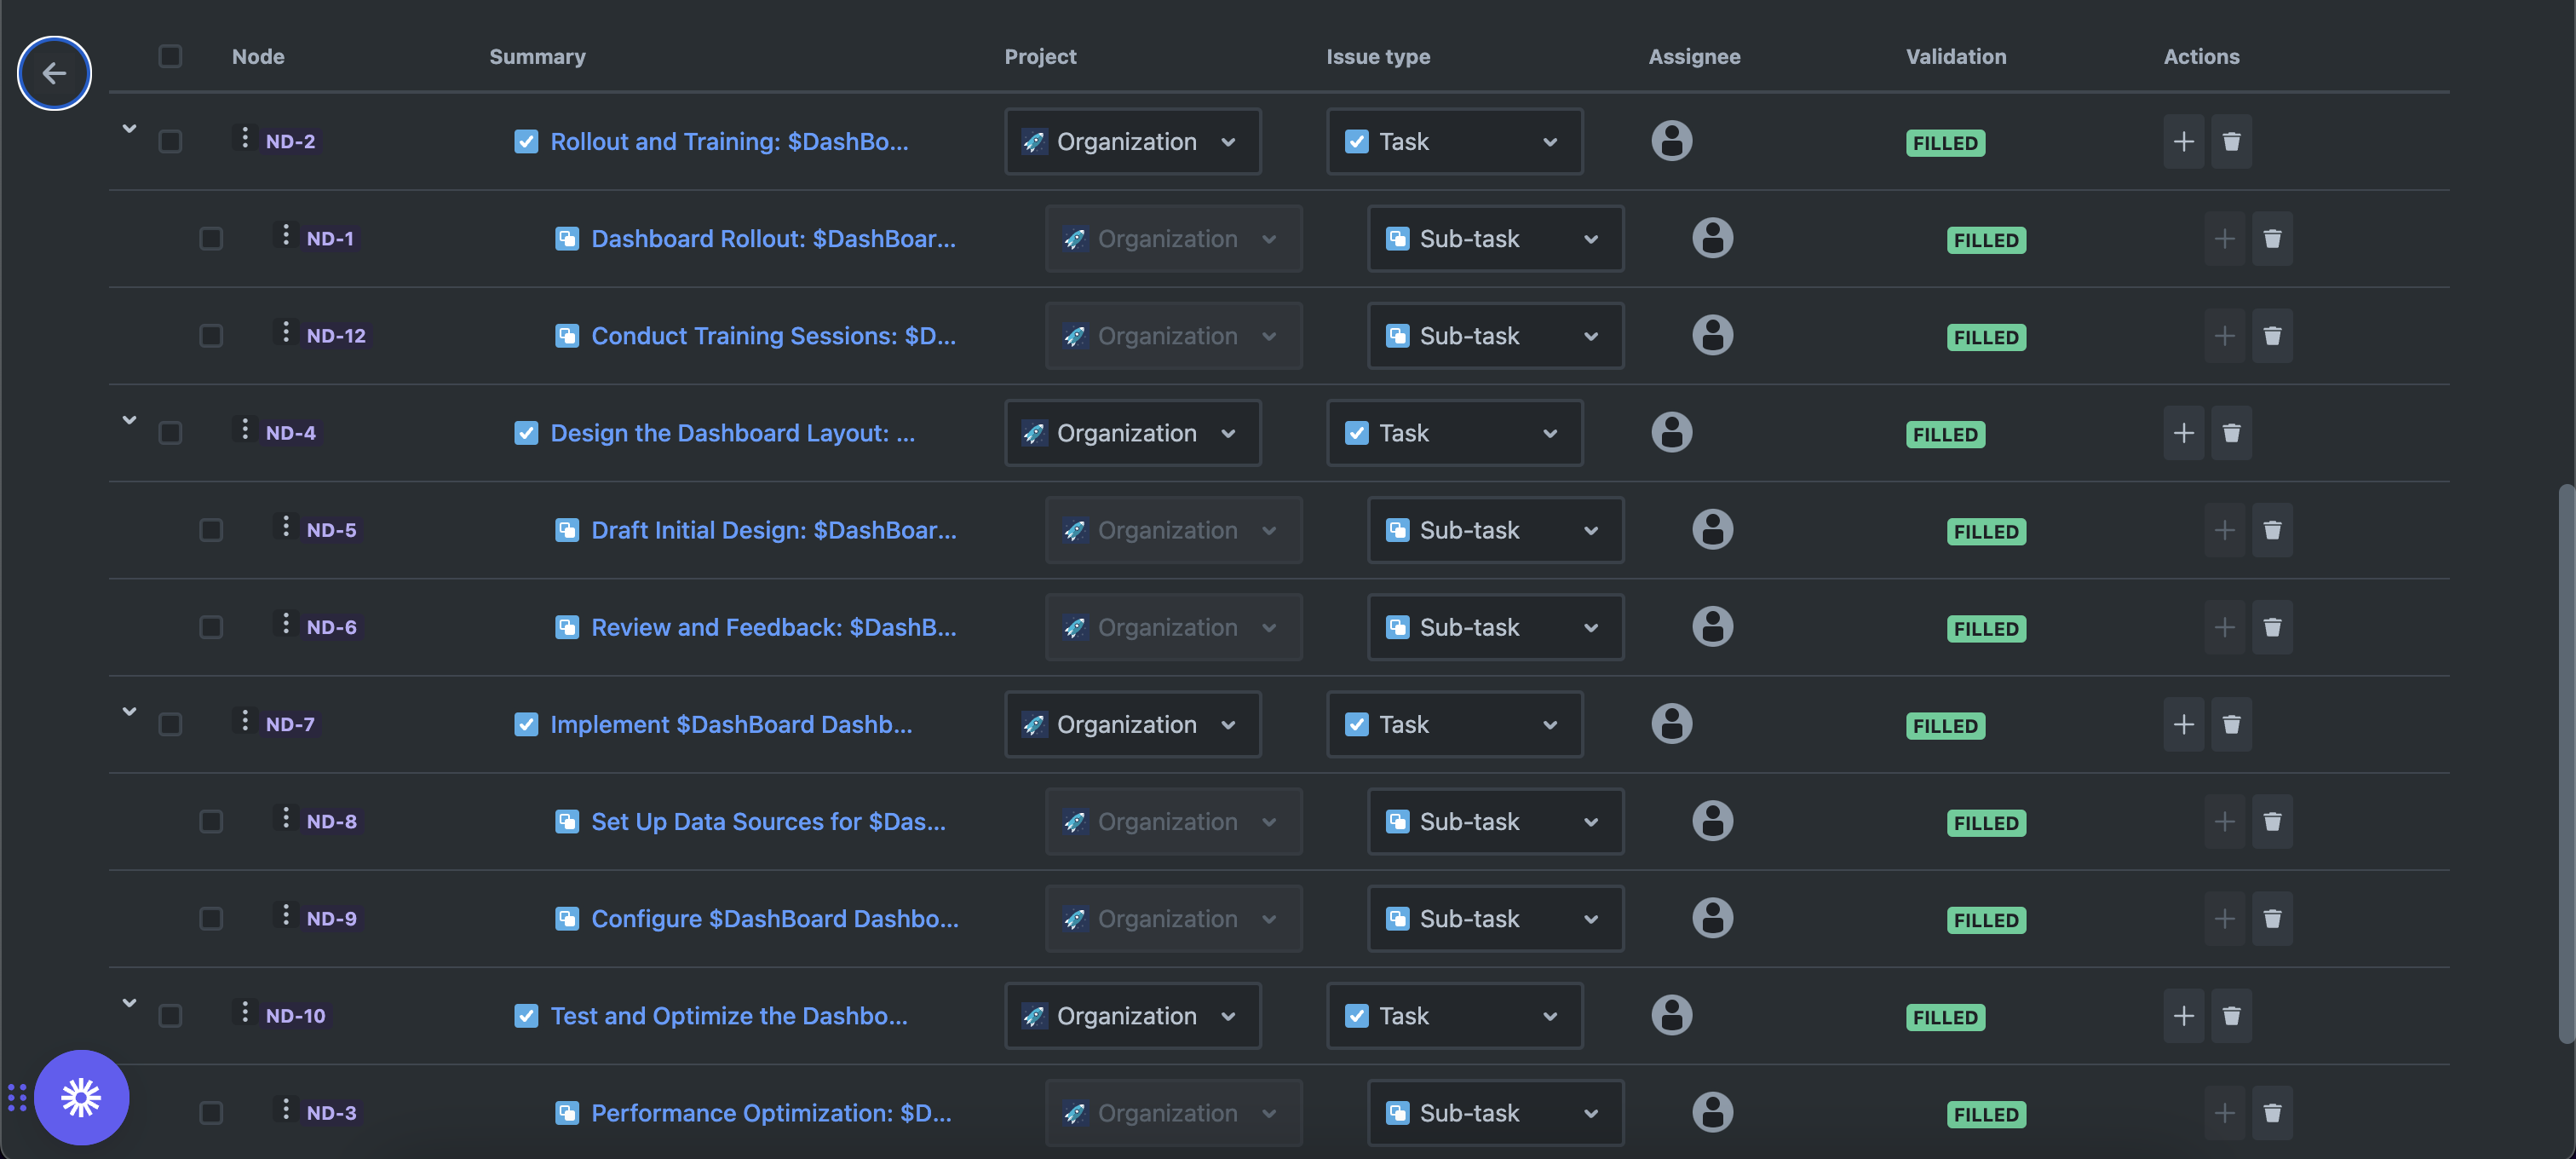Open 'Rollout and Training' summary link
Screen dimensions: 2576x1159
(x=729, y=141)
